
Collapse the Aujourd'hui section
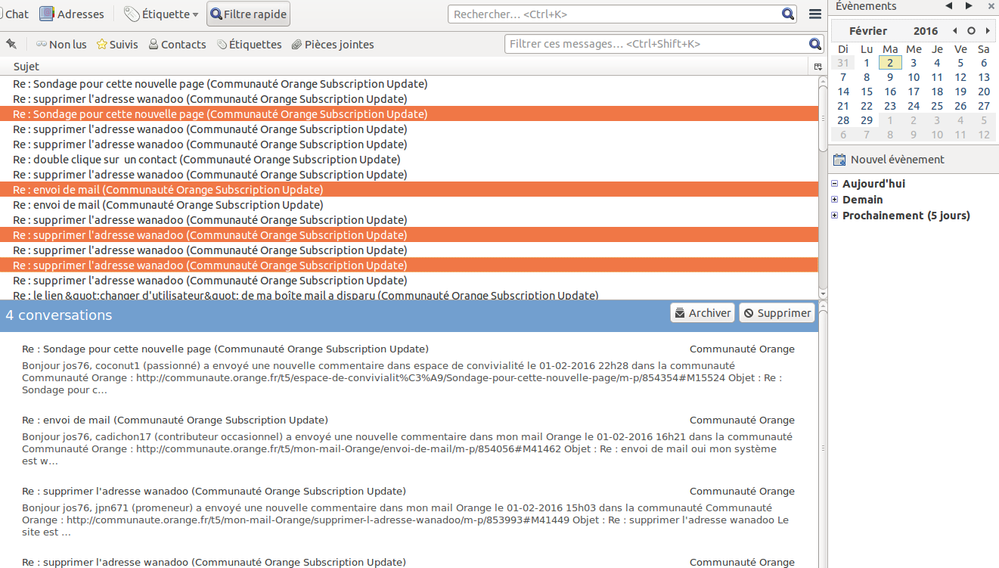coord(835,183)
